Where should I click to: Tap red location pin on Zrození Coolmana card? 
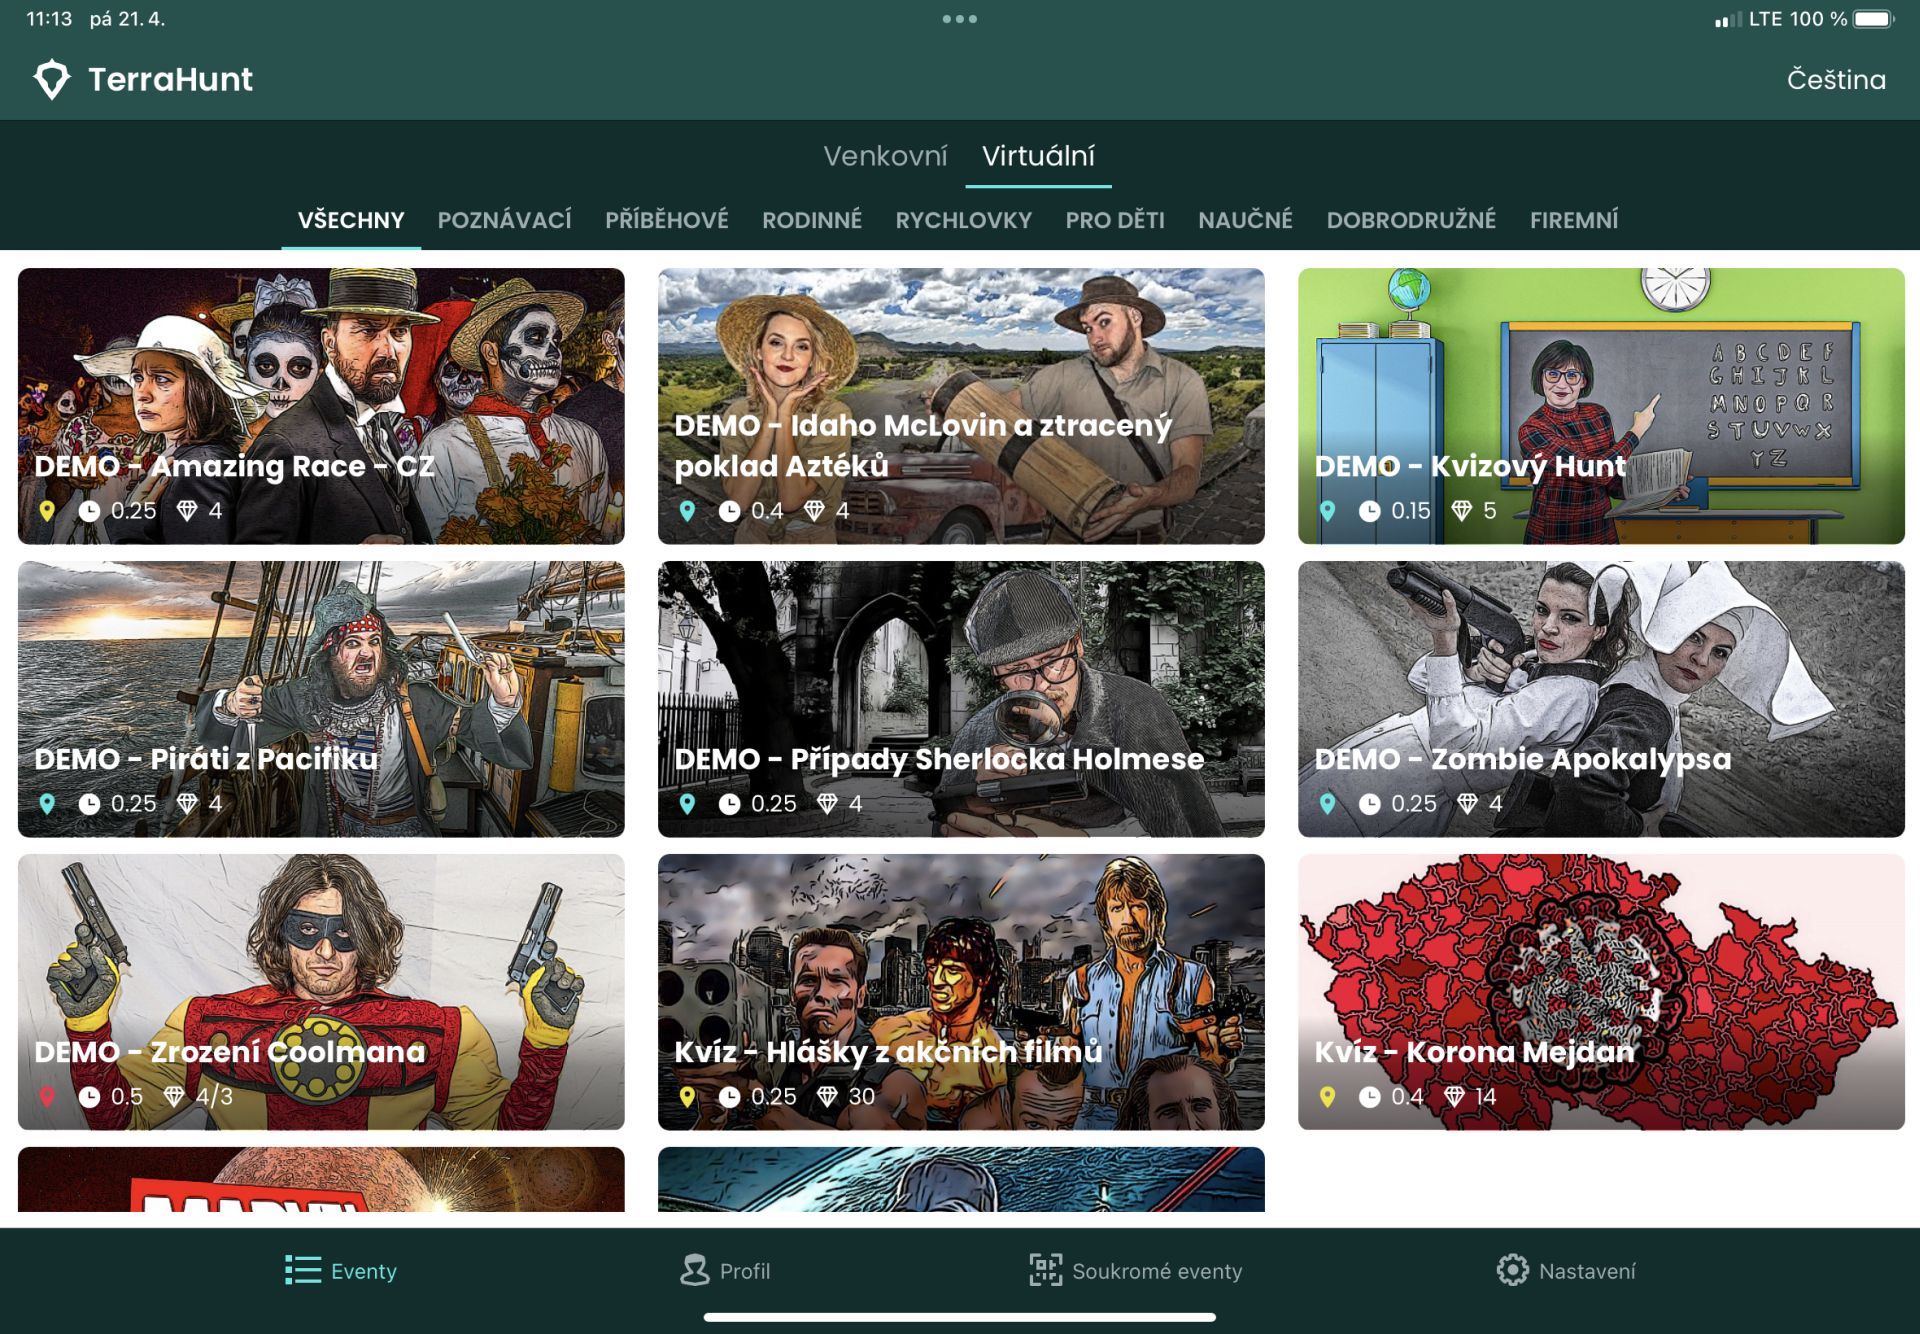47,1097
